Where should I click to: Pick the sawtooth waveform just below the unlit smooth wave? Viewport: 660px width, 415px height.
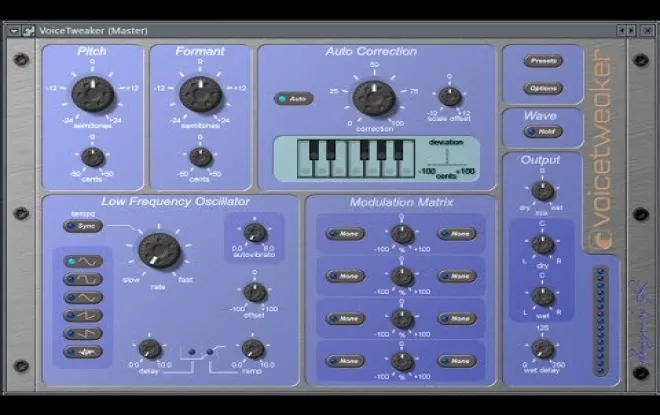click(83, 315)
